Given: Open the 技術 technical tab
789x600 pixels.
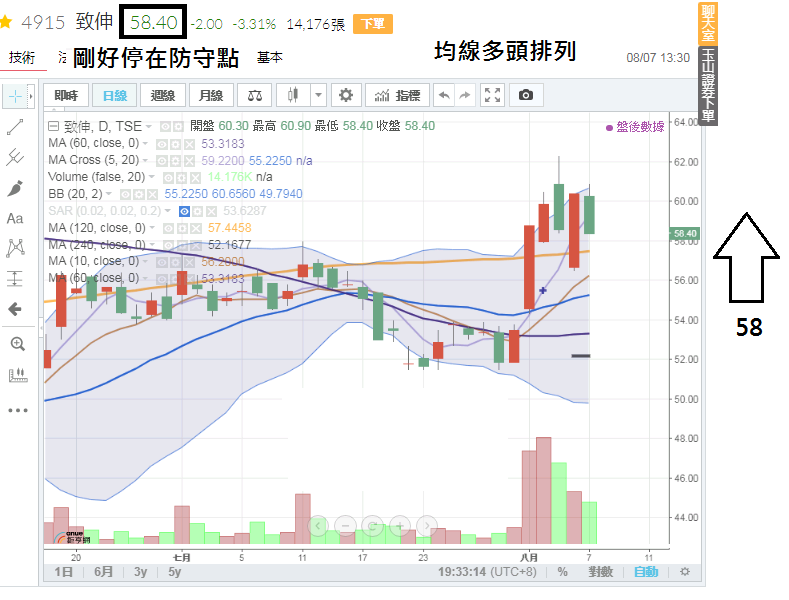Looking at the screenshot, I should tap(22, 57).
